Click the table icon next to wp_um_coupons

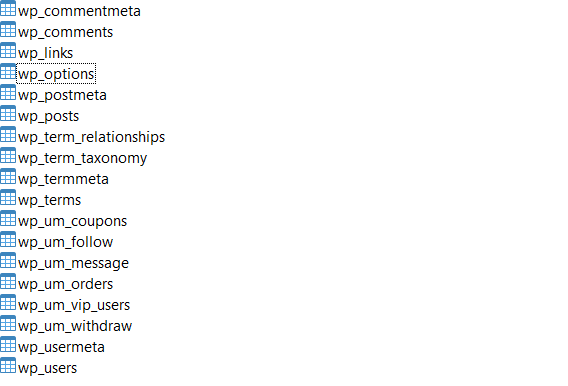(x=8, y=218)
